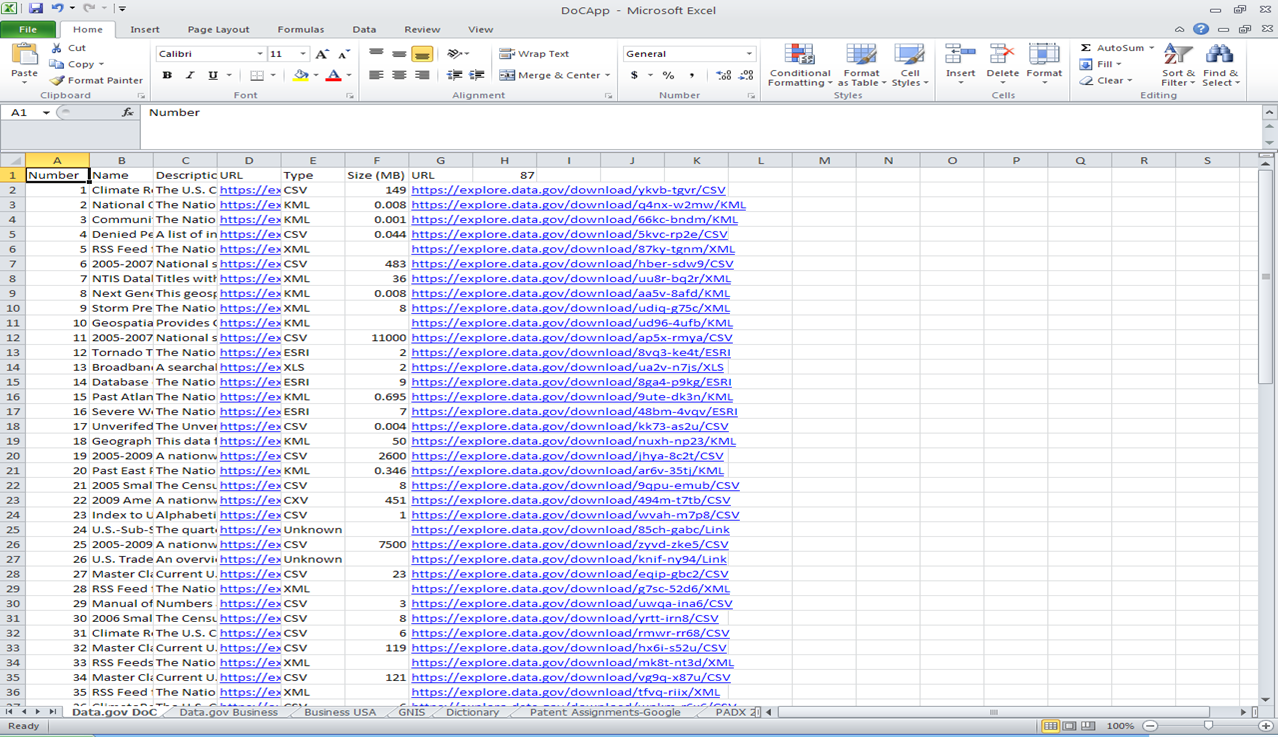1278x737 pixels.
Task: Open Excel Help question mark
Action: pos(1200,29)
